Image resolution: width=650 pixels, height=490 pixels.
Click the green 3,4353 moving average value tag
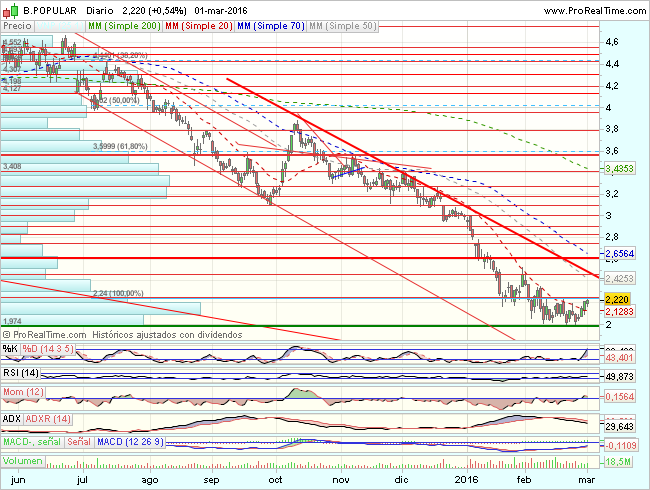[x=619, y=169]
